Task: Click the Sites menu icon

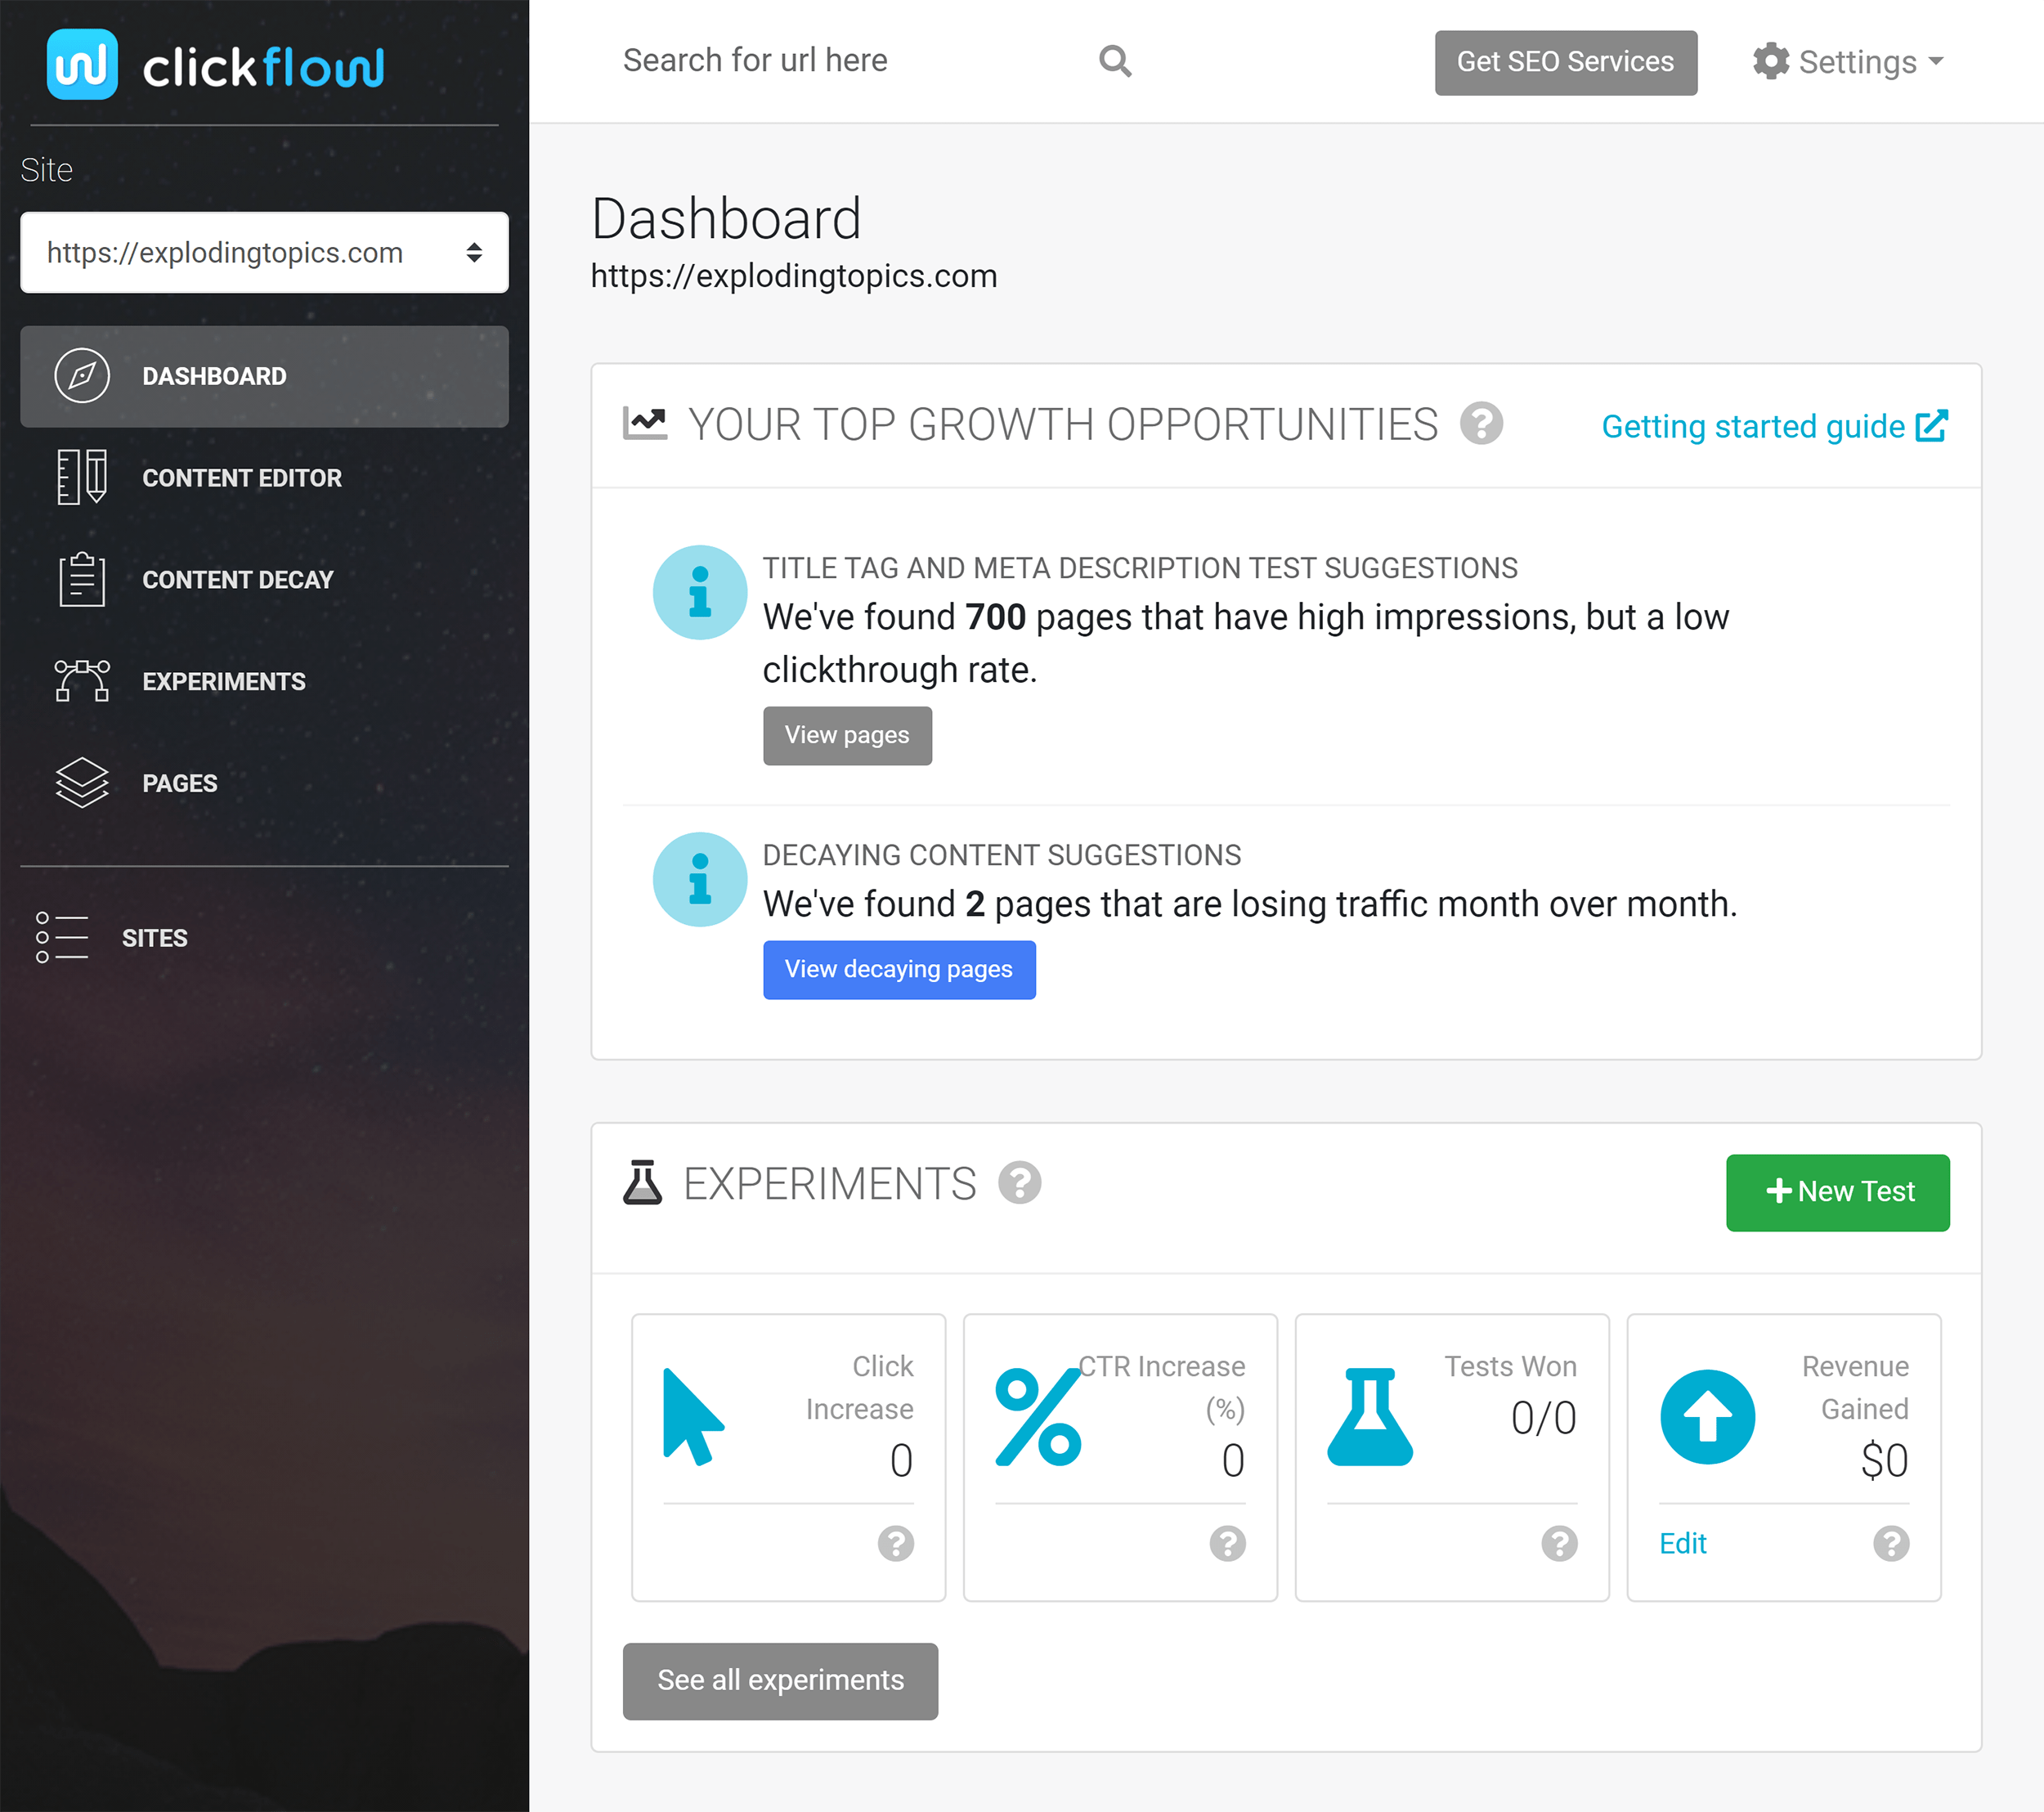Action: 63,940
